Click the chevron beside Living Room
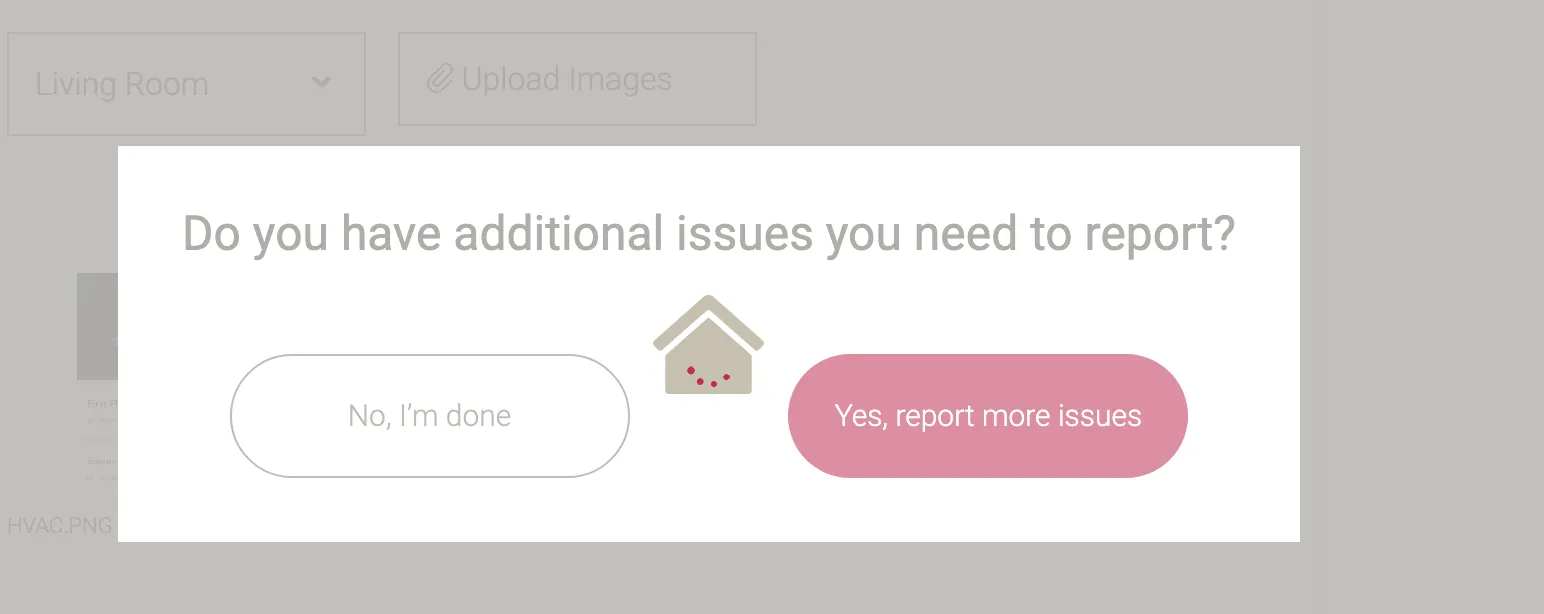Screen dimensions: 1544x614 [321, 83]
